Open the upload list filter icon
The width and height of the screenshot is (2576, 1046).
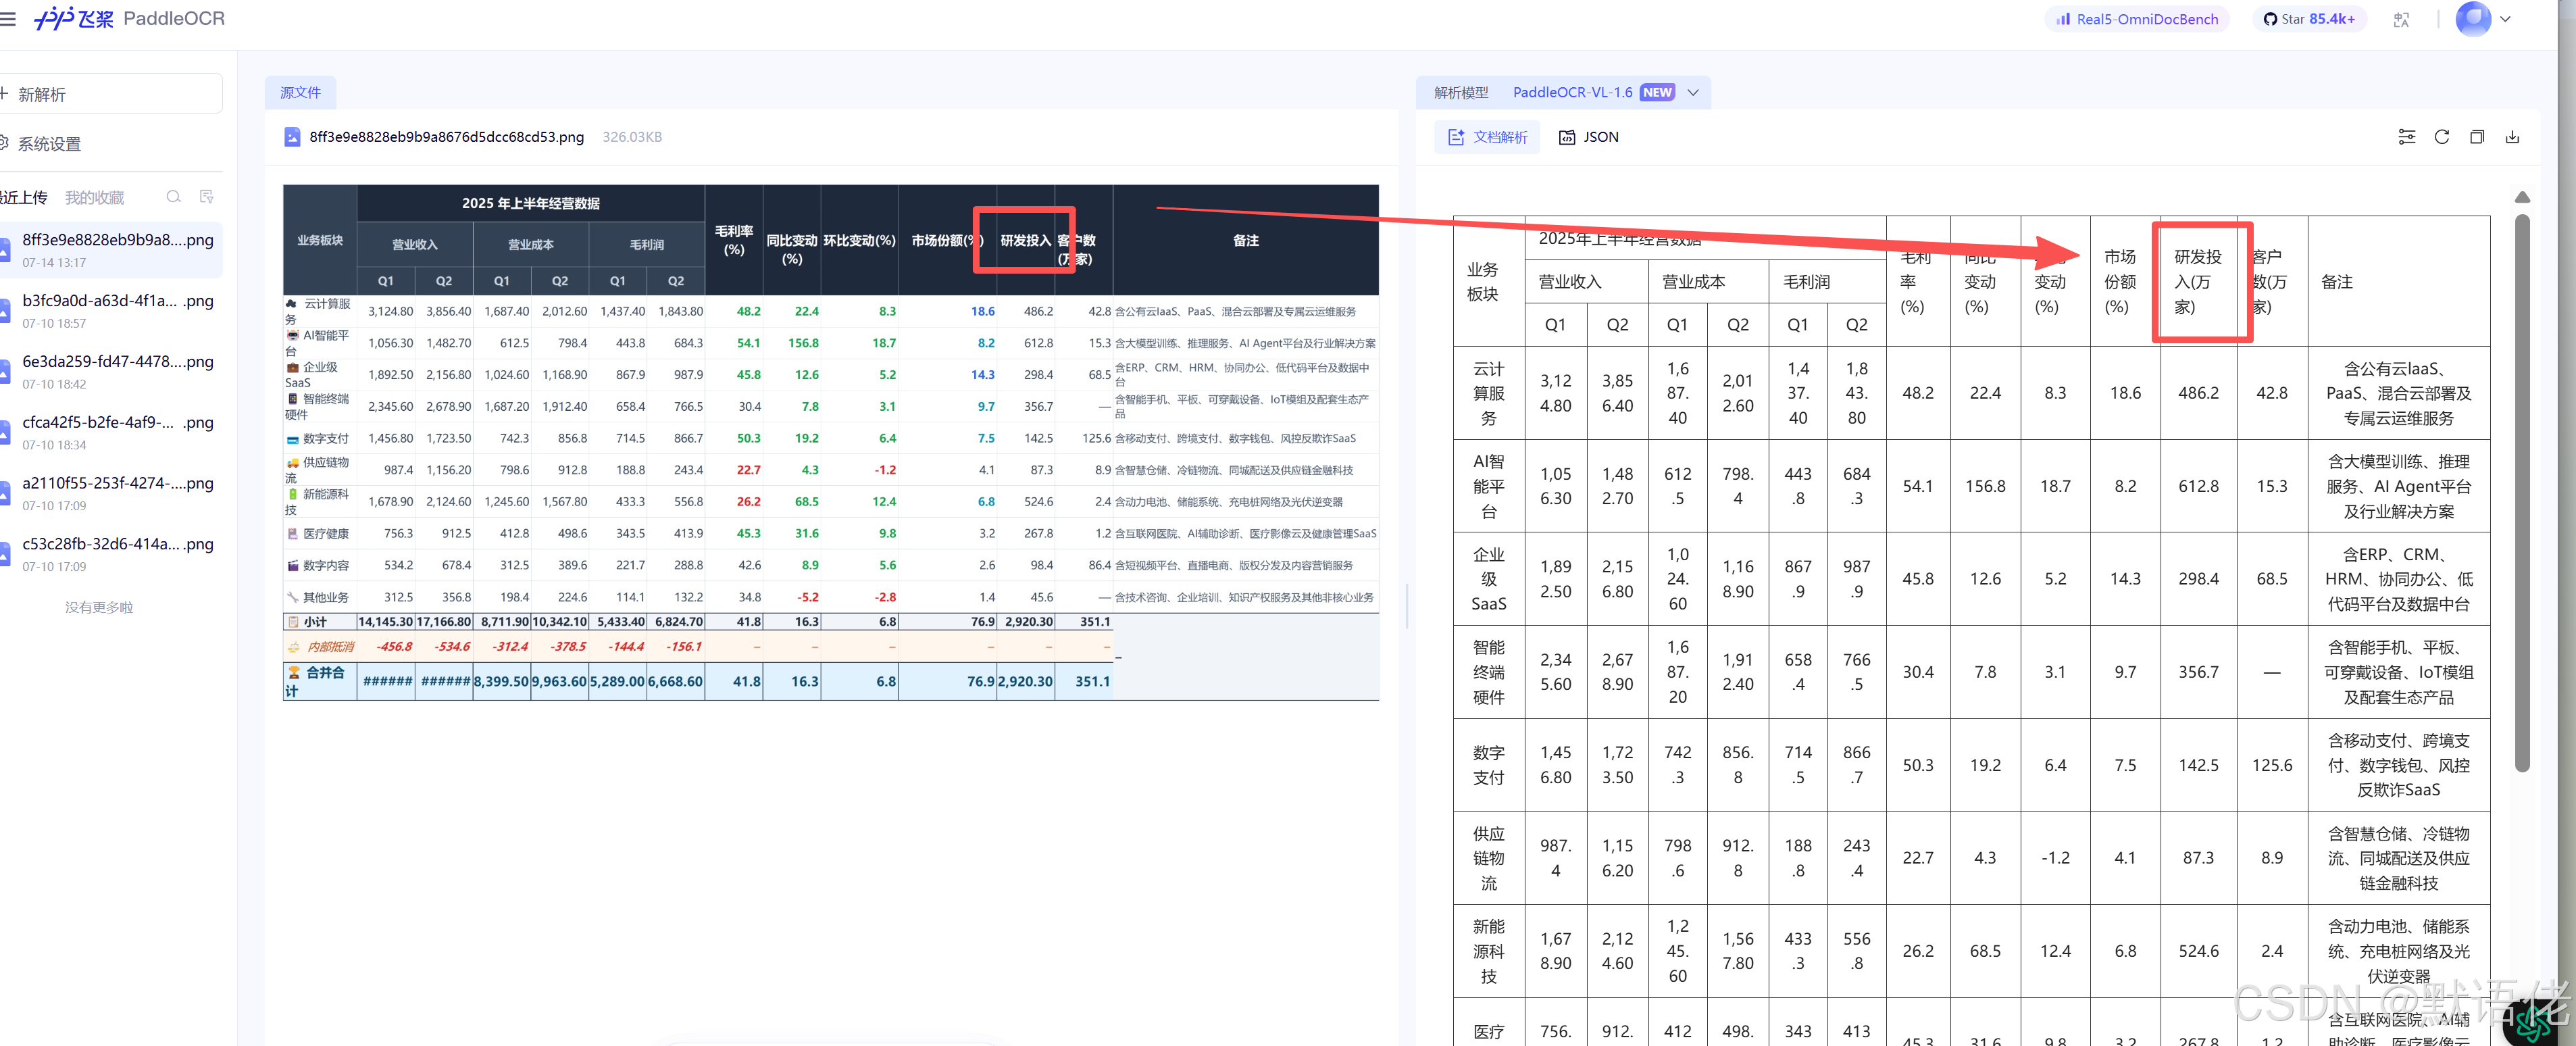coord(207,197)
